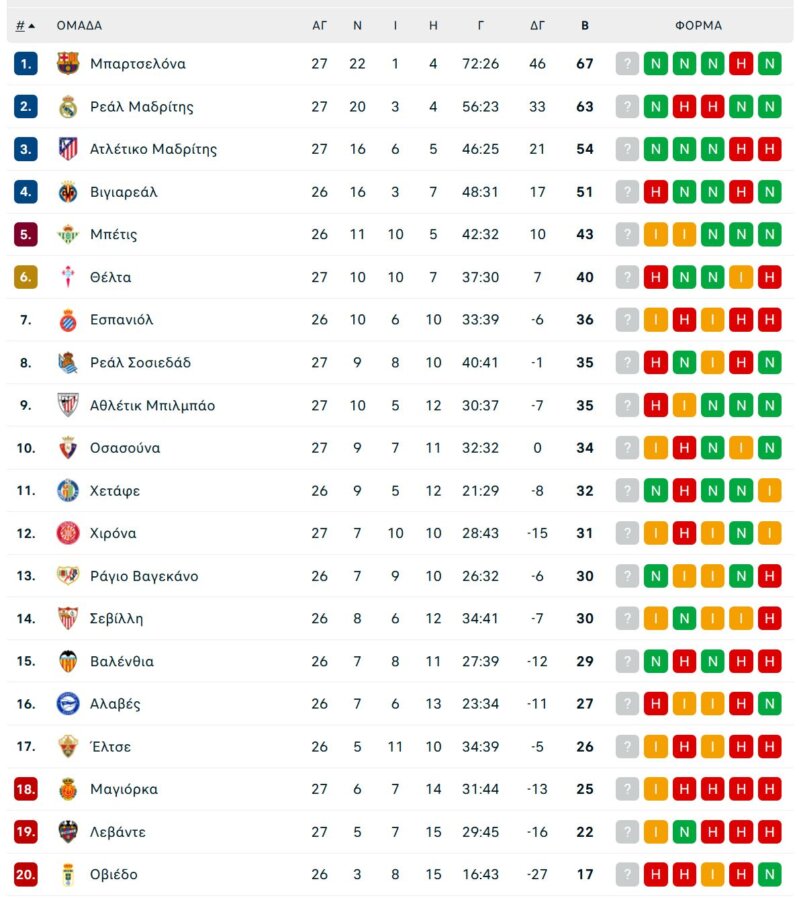The image size is (799, 900).
Task: Click the Oviedo crest at the bottom row
Action: click(x=67, y=874)
